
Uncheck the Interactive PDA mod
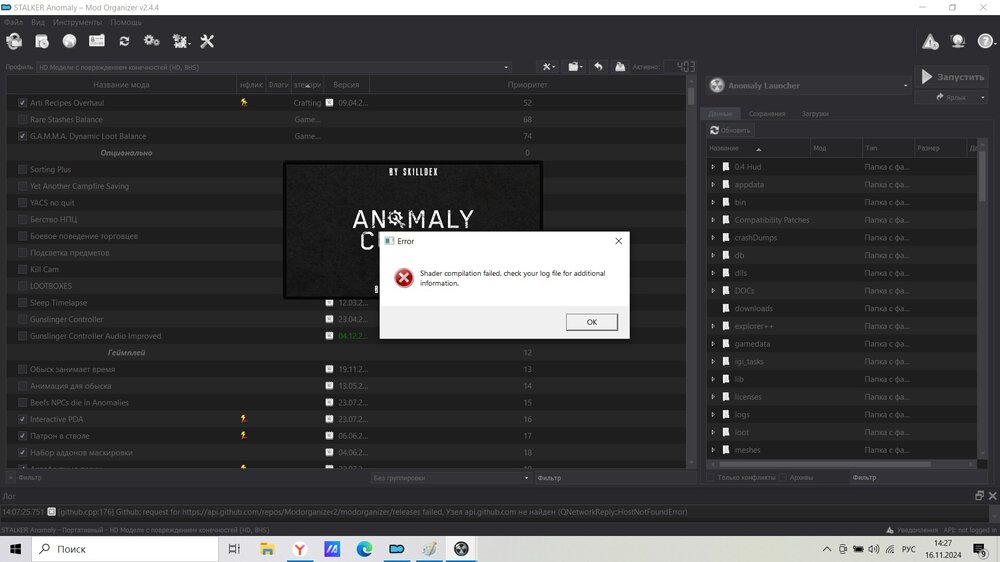[22, 419]
